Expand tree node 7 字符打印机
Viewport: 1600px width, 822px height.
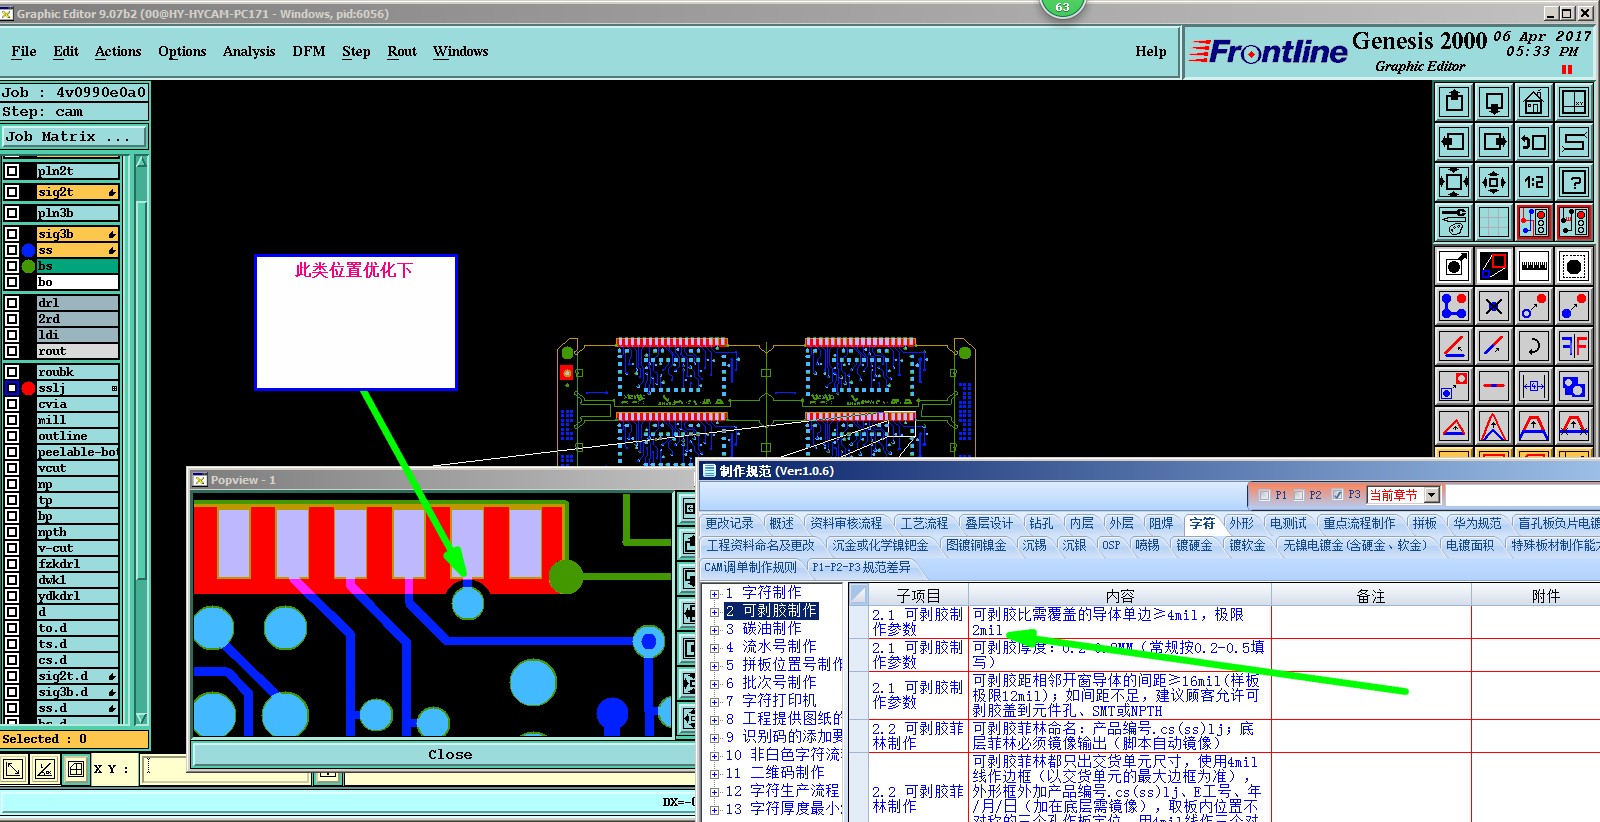714,702
